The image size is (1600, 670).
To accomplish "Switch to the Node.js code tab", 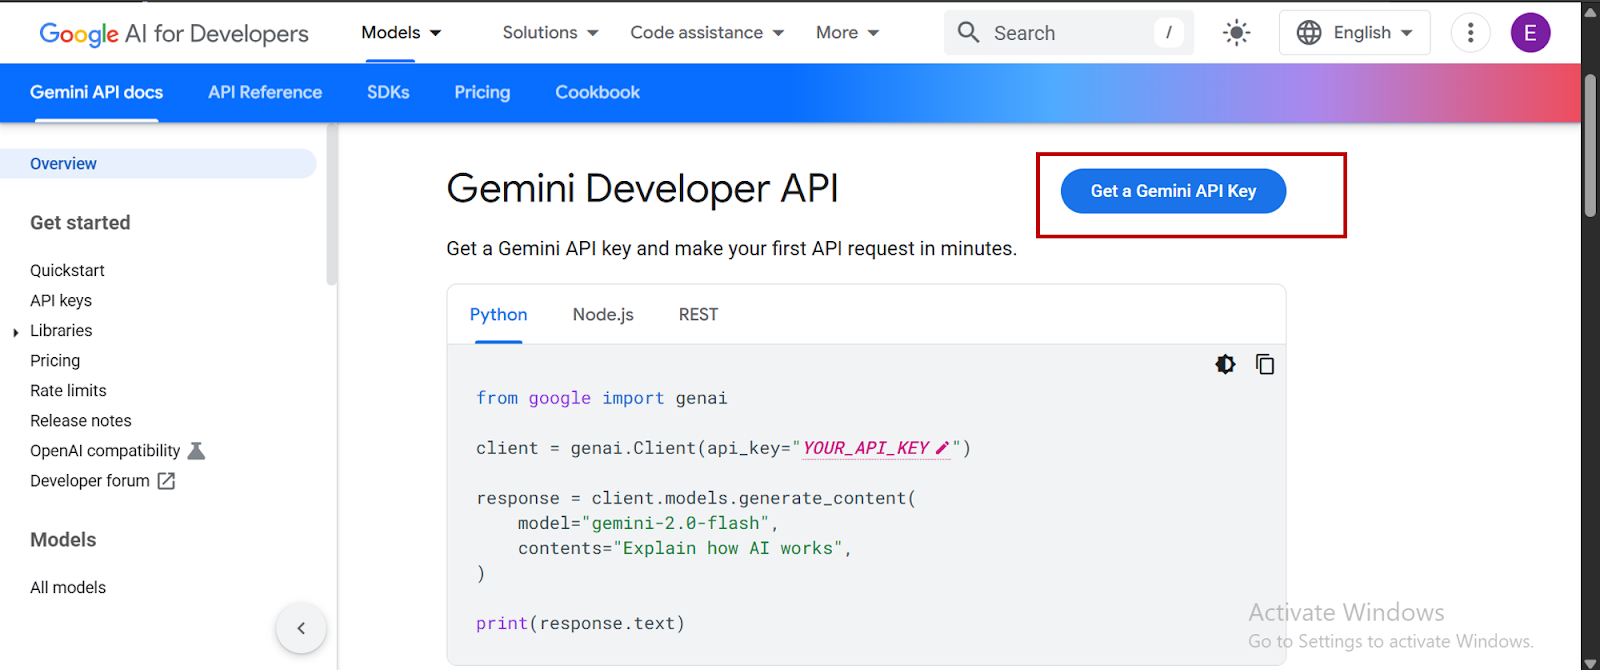I will click(x=603, y=315).
